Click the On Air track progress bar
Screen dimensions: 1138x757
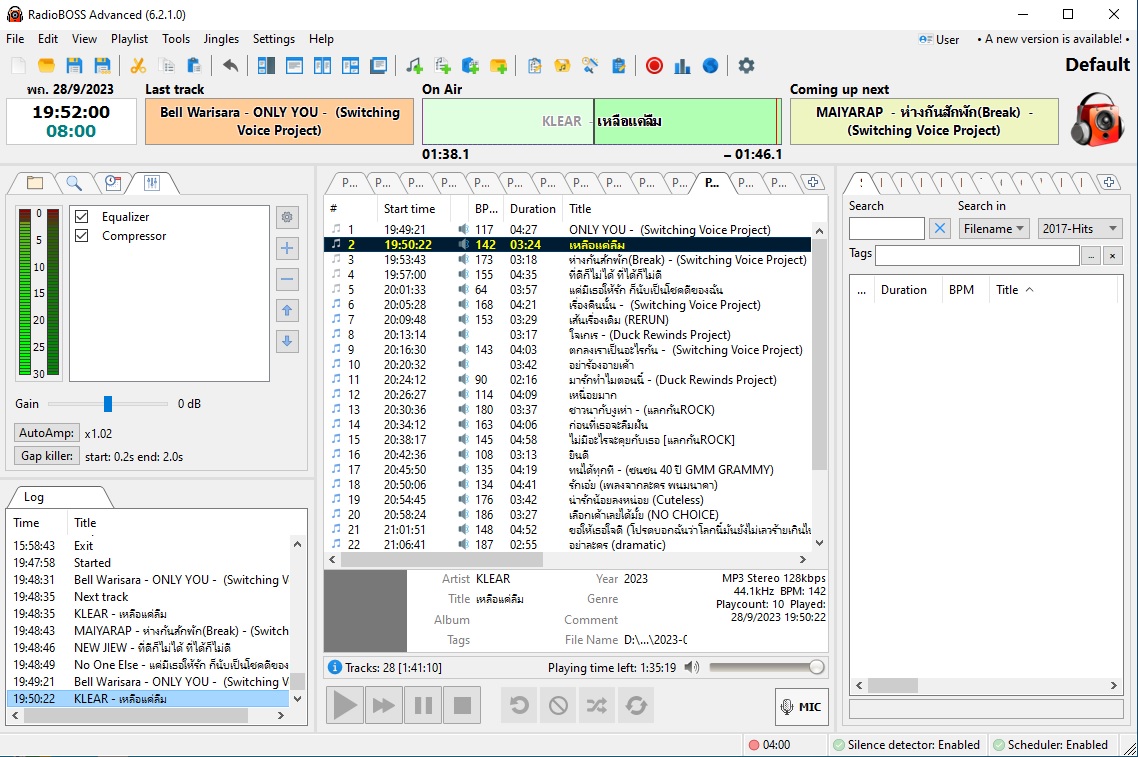point(602,121)
